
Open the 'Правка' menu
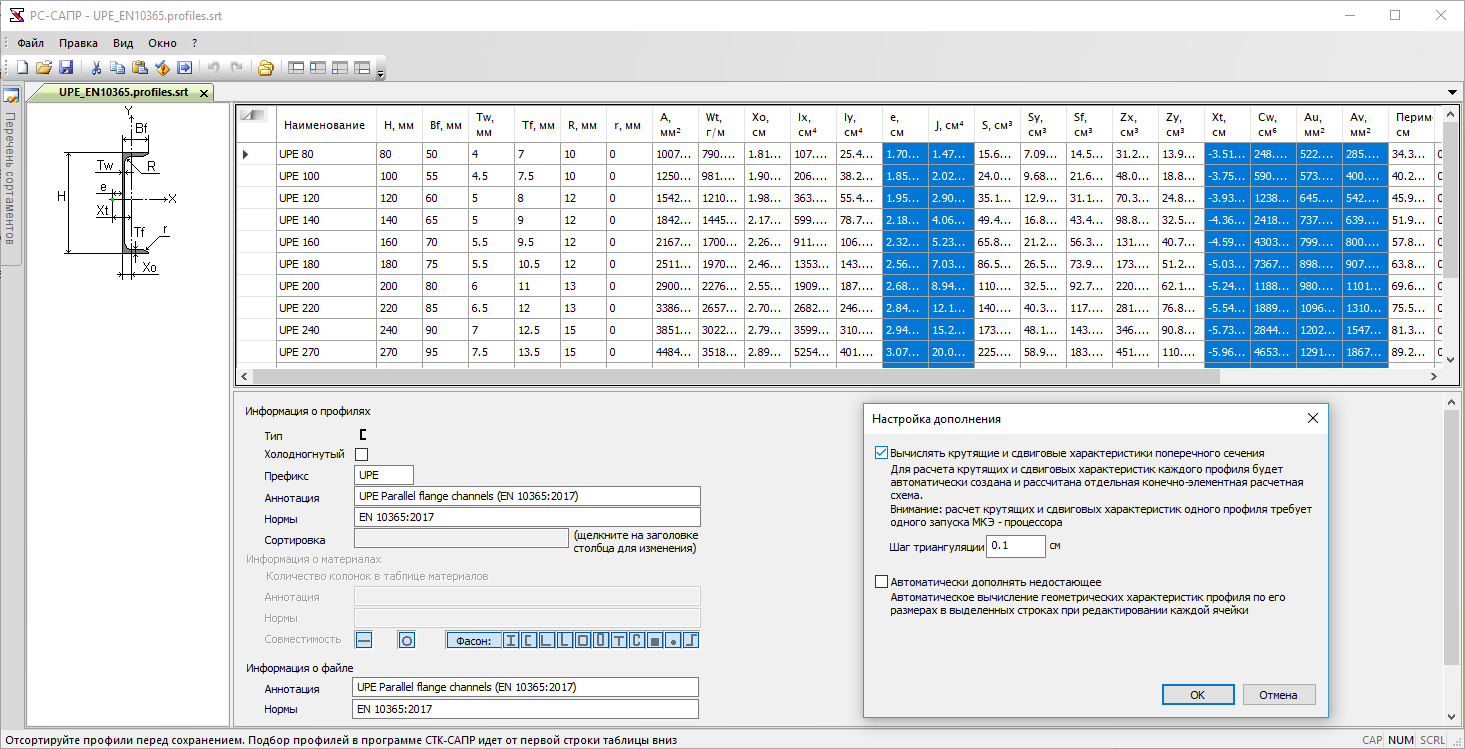pyautogui.click(x=78, y=43)
